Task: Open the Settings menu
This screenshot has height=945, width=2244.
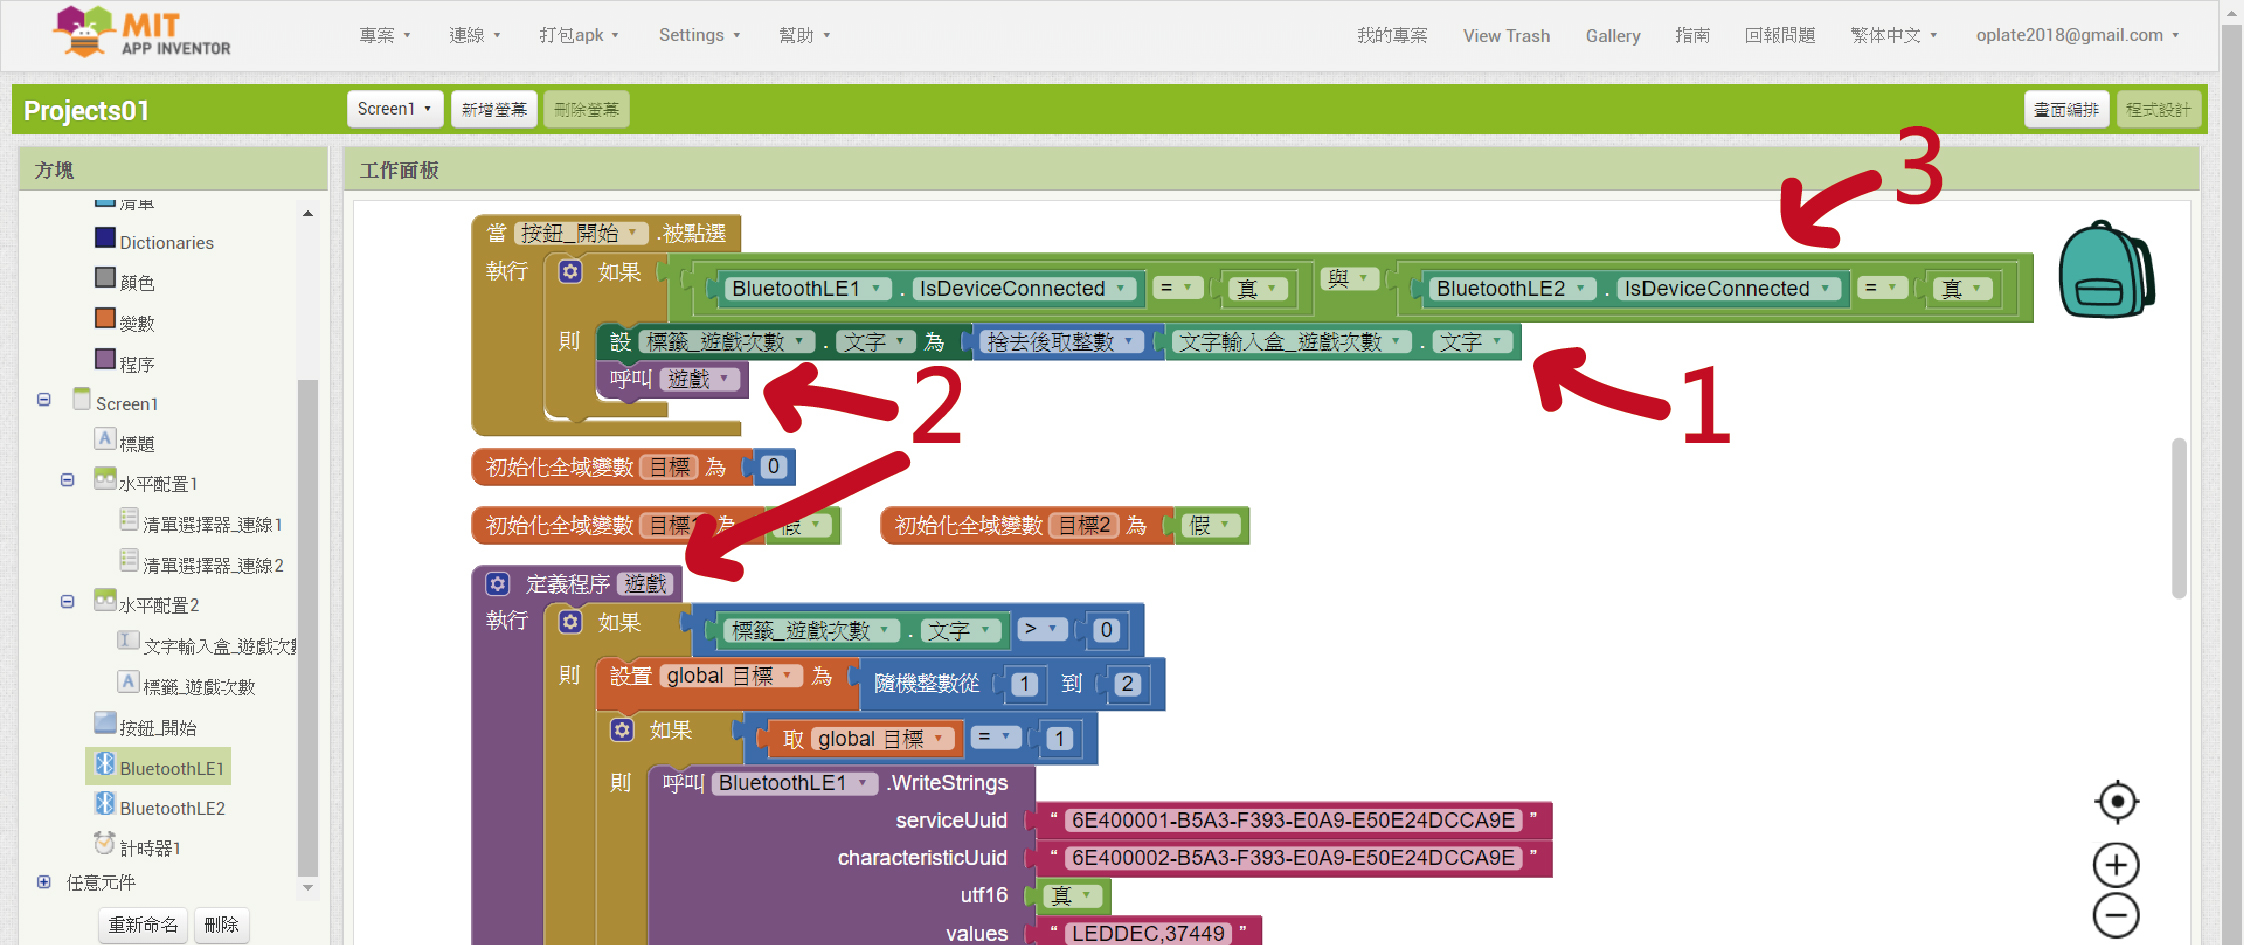Action: 698,35
